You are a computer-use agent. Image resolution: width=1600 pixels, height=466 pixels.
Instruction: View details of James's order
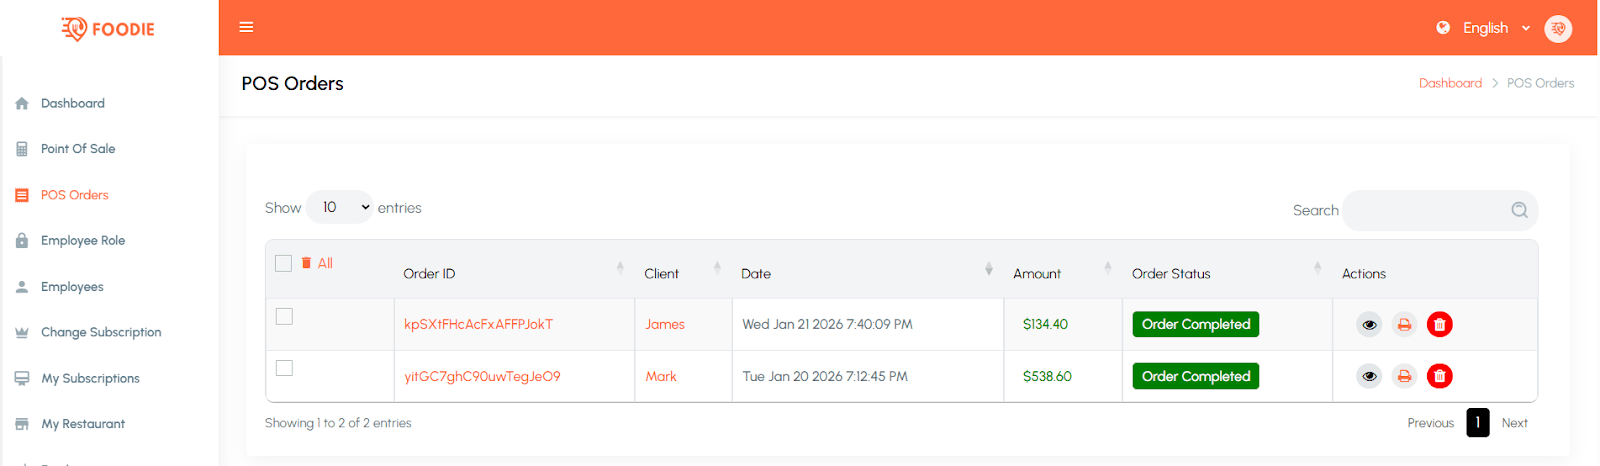tap(1369, 324)
